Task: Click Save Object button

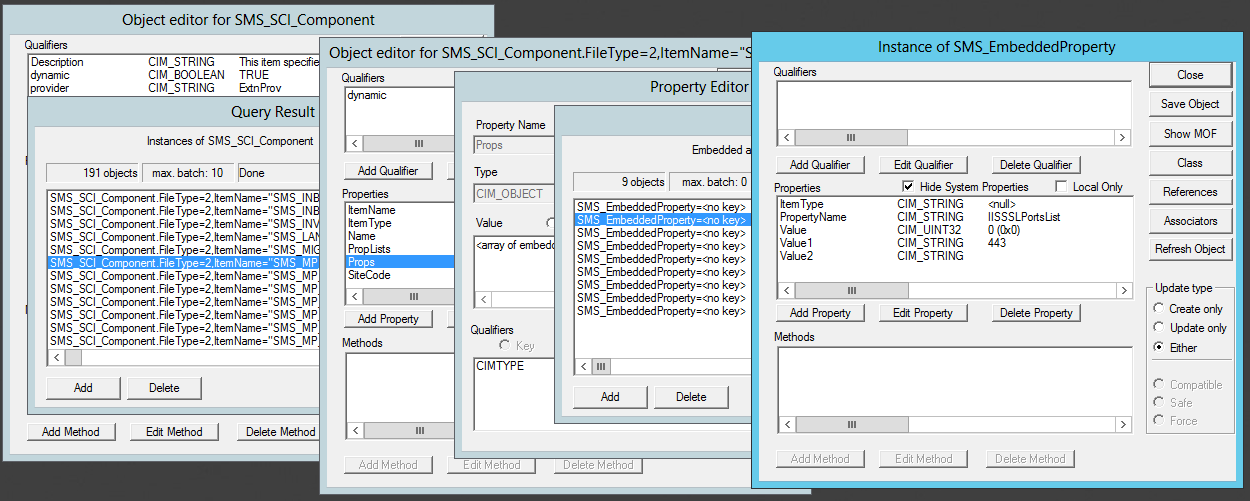Action: (x=1190, y=104)
